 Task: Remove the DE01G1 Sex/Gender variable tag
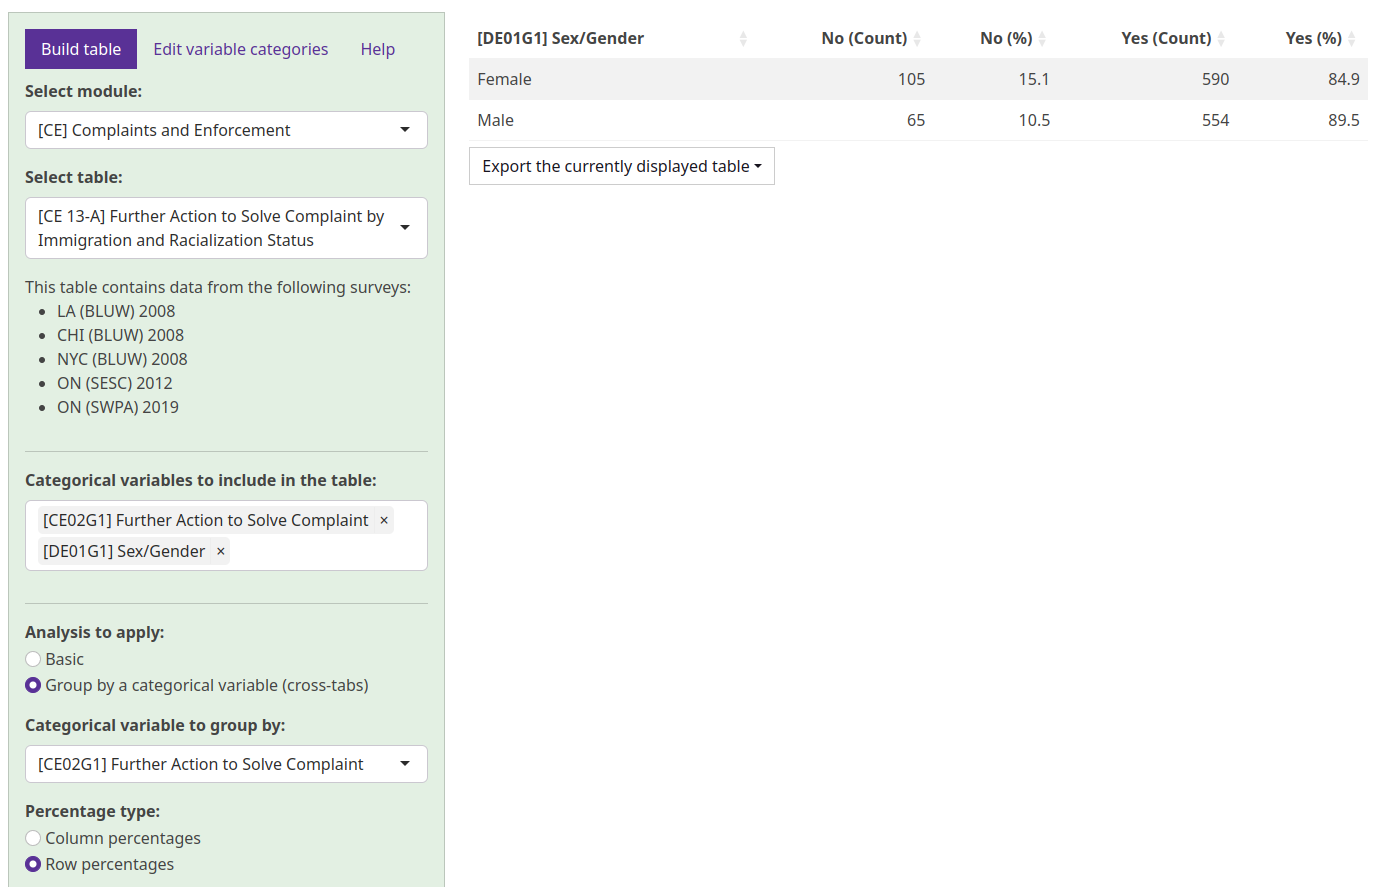point(221,551)
